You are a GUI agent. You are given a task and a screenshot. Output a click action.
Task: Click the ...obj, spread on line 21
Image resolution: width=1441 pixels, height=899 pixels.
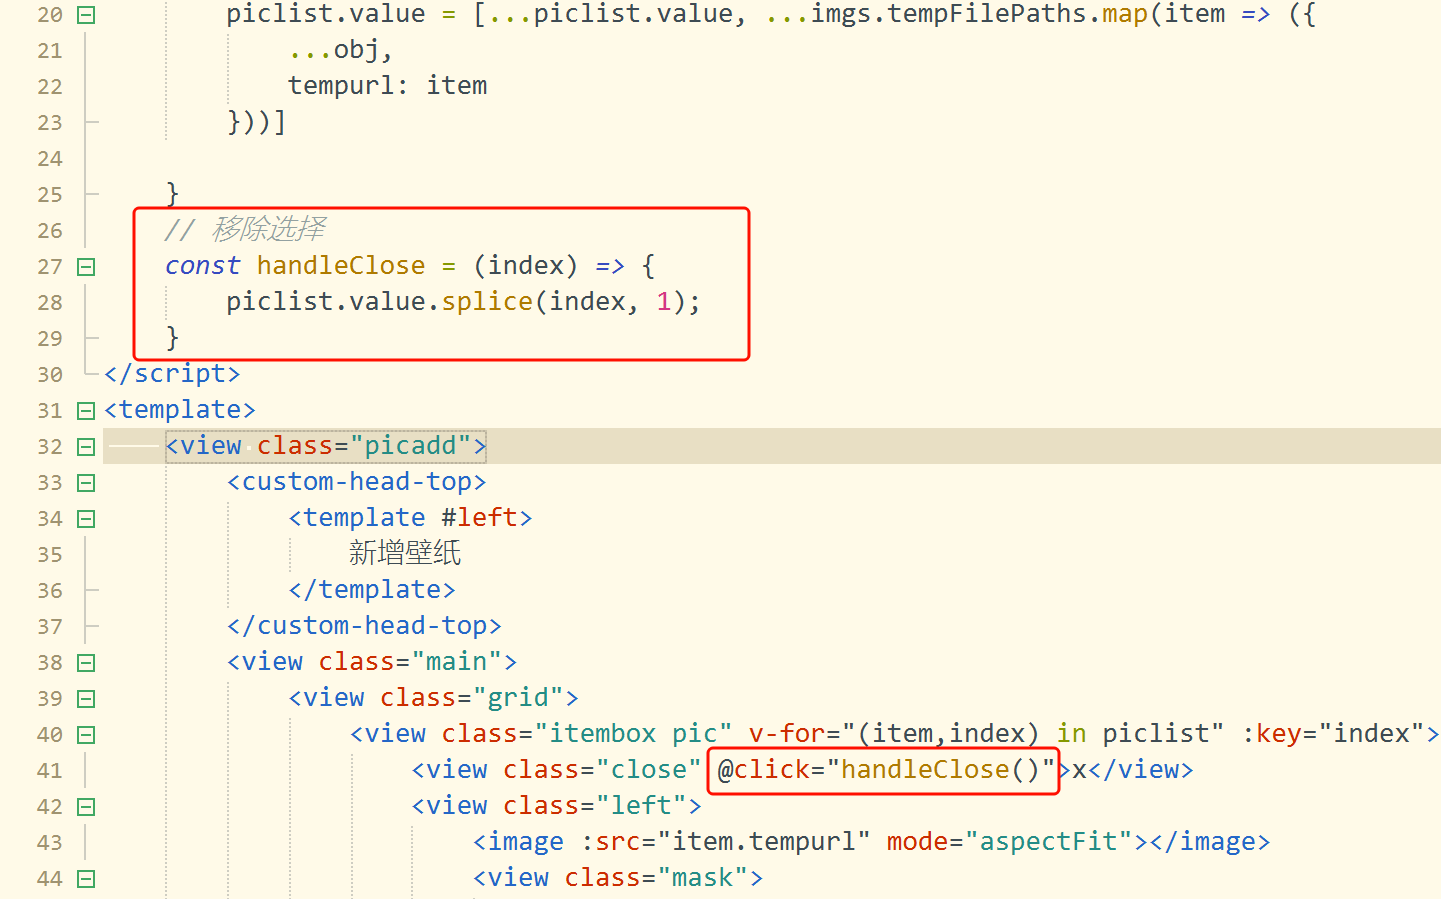341,50
